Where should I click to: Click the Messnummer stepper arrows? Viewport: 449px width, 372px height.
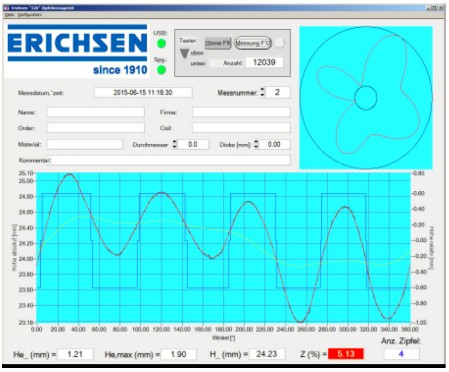coord(263,92)
